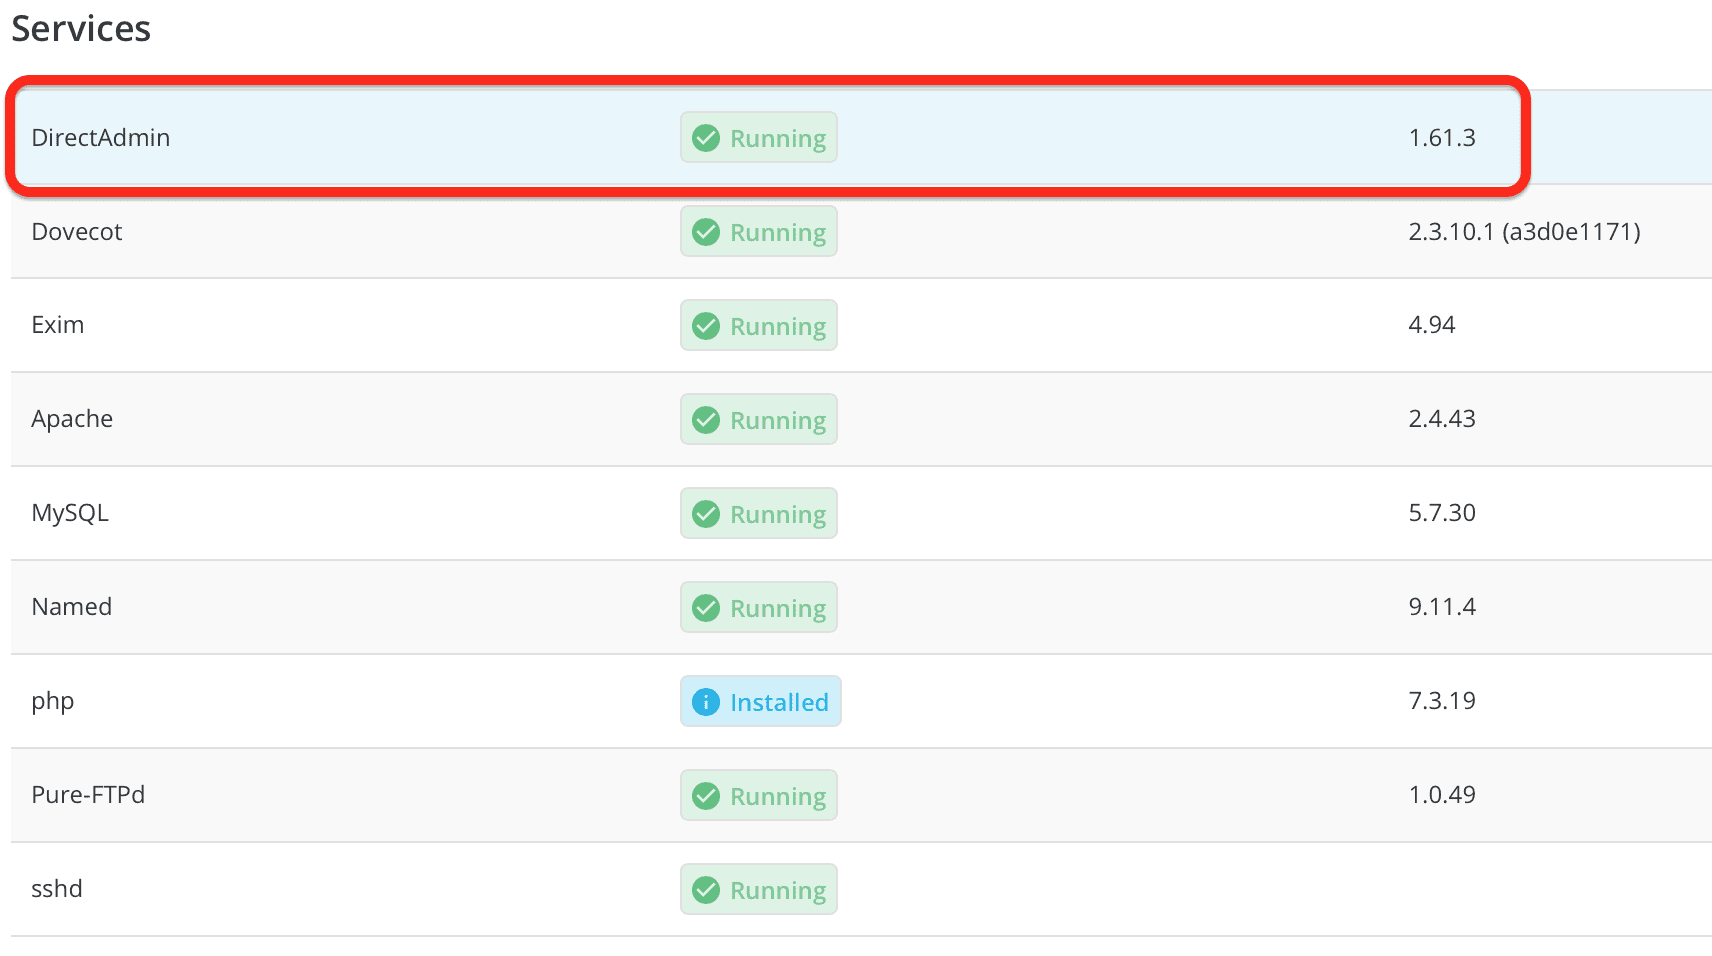Click Dovecot's green check status icon
The width and height of the screenshot is (1712, 956).
click(x=706, y=232)
